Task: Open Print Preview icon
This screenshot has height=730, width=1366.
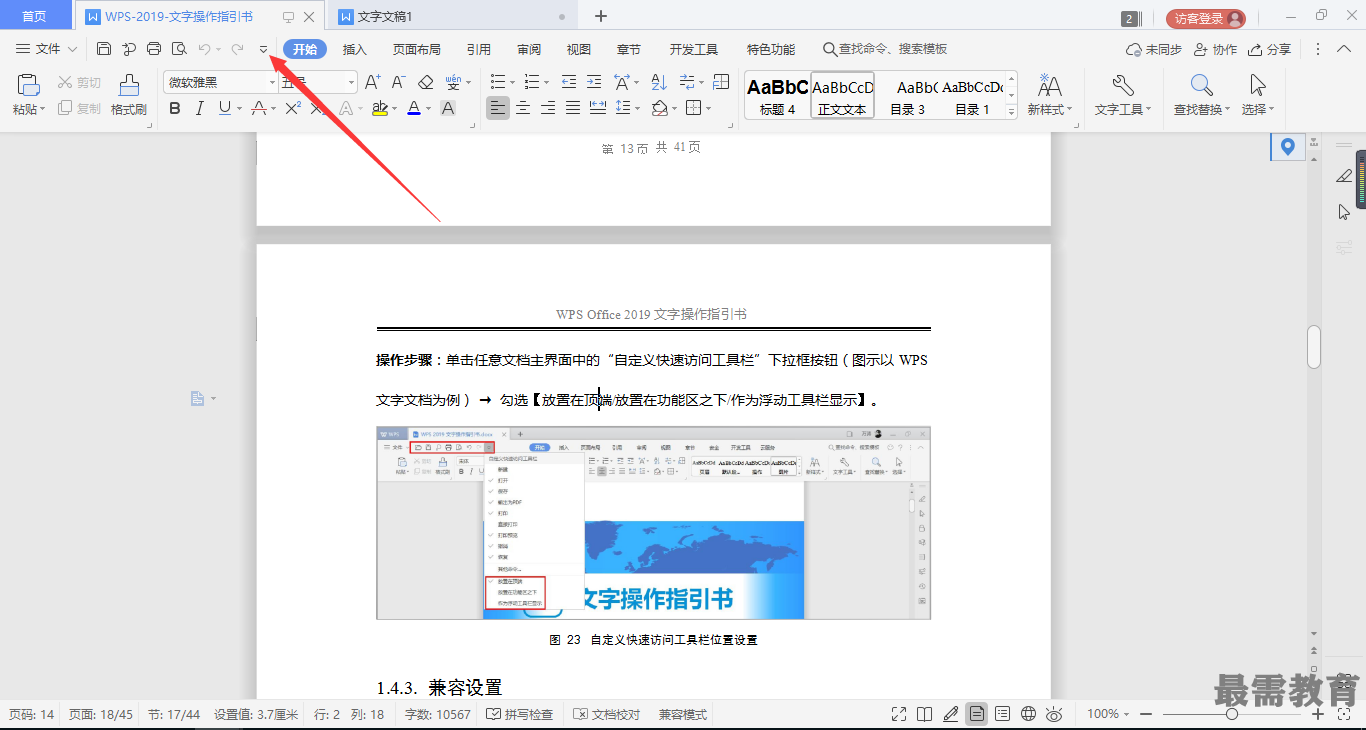Action: point(179,48)
